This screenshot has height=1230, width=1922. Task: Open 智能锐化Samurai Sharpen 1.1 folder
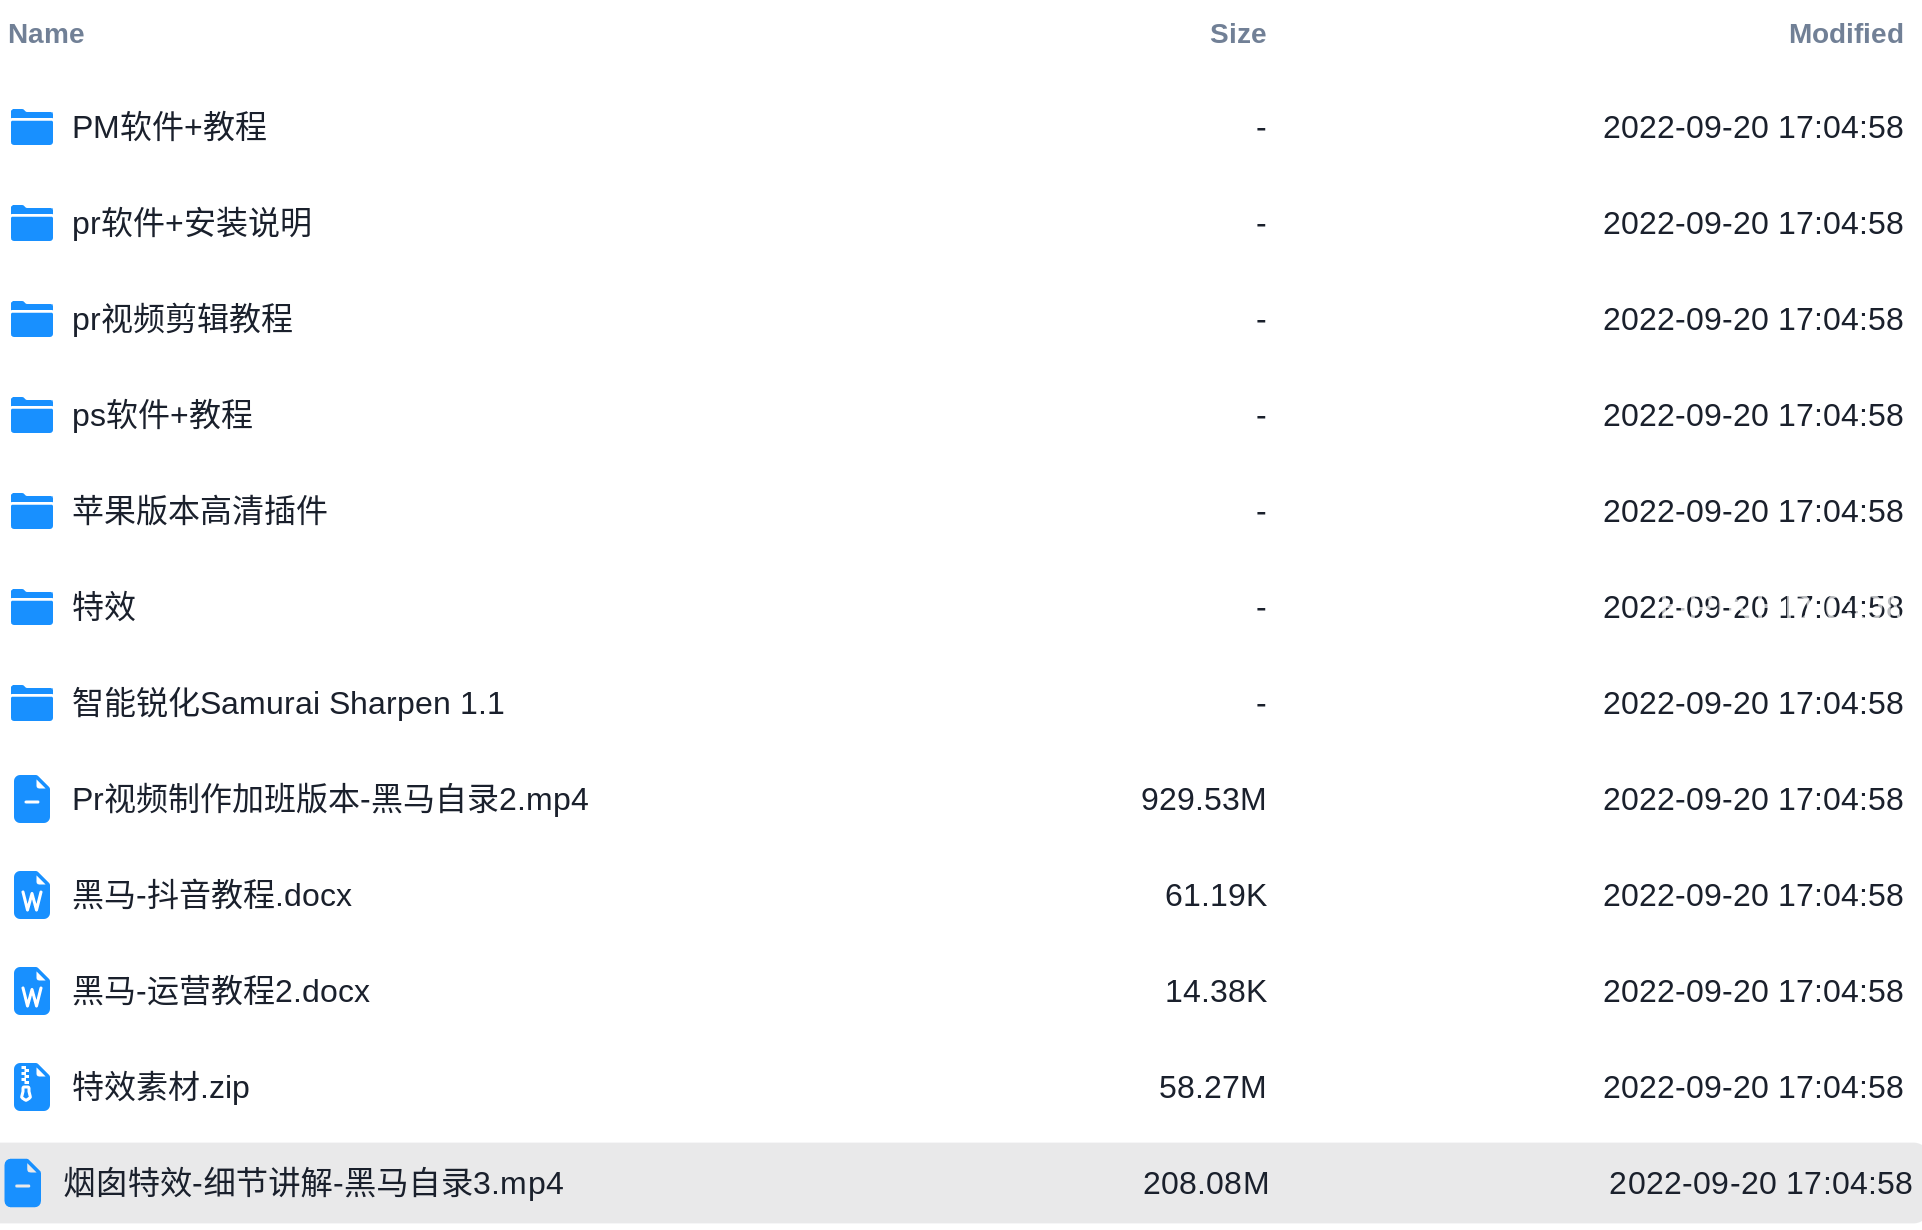288,703
